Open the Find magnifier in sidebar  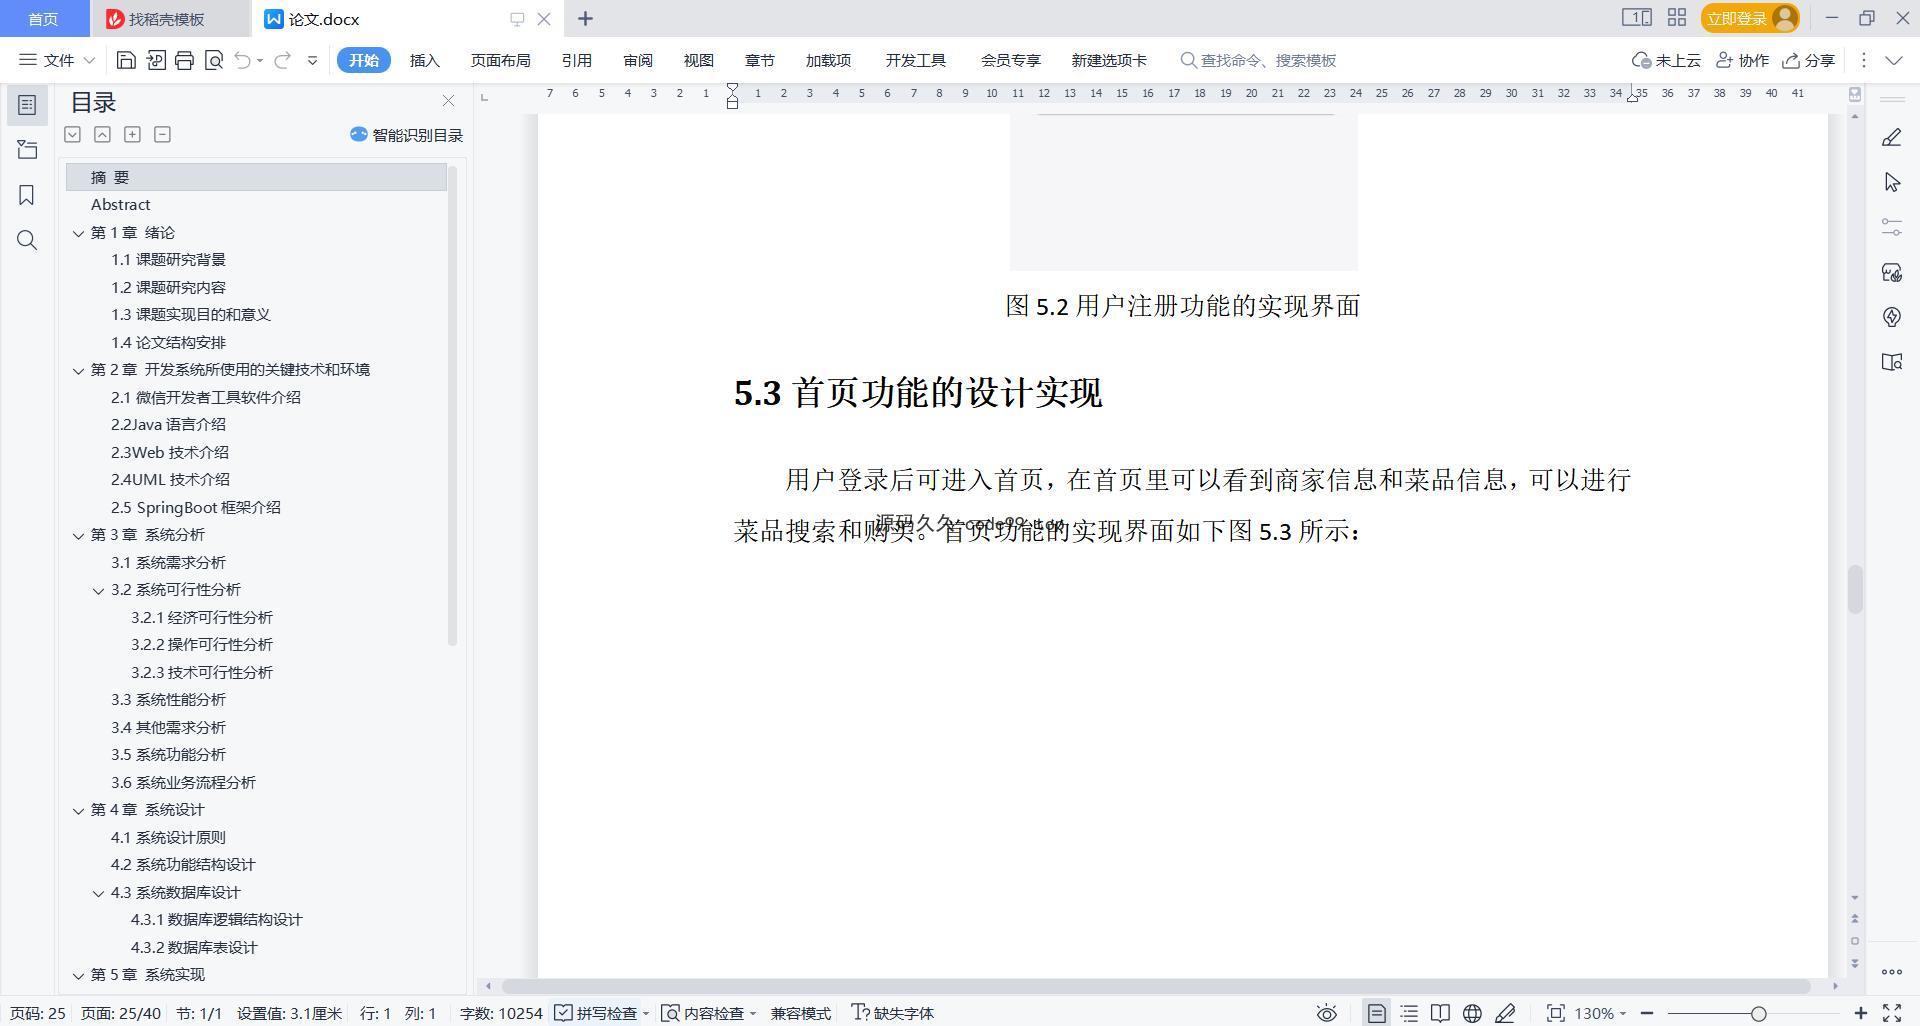[x=27, y=240]
